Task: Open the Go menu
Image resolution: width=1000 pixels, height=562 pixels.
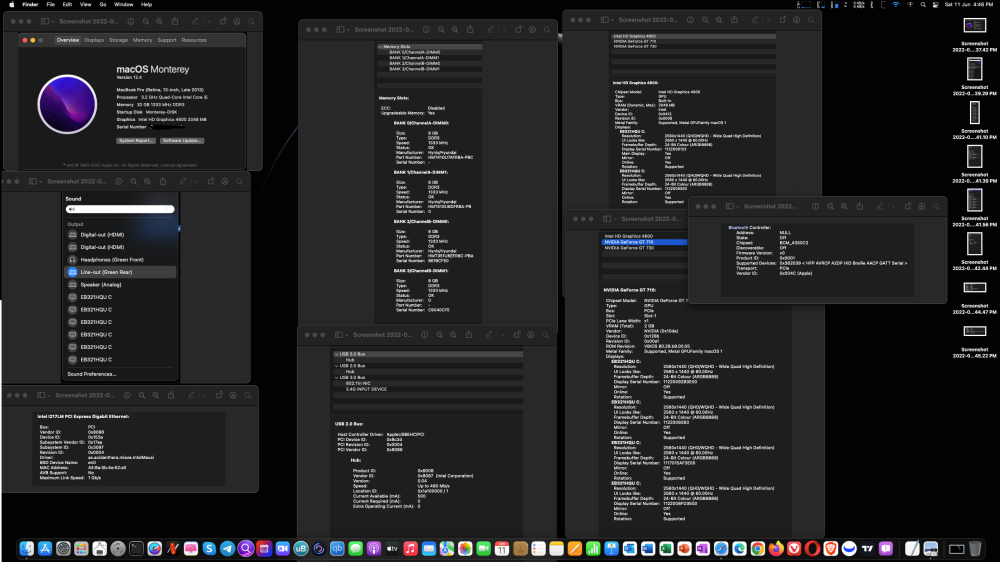Action: tap(103, 4)
